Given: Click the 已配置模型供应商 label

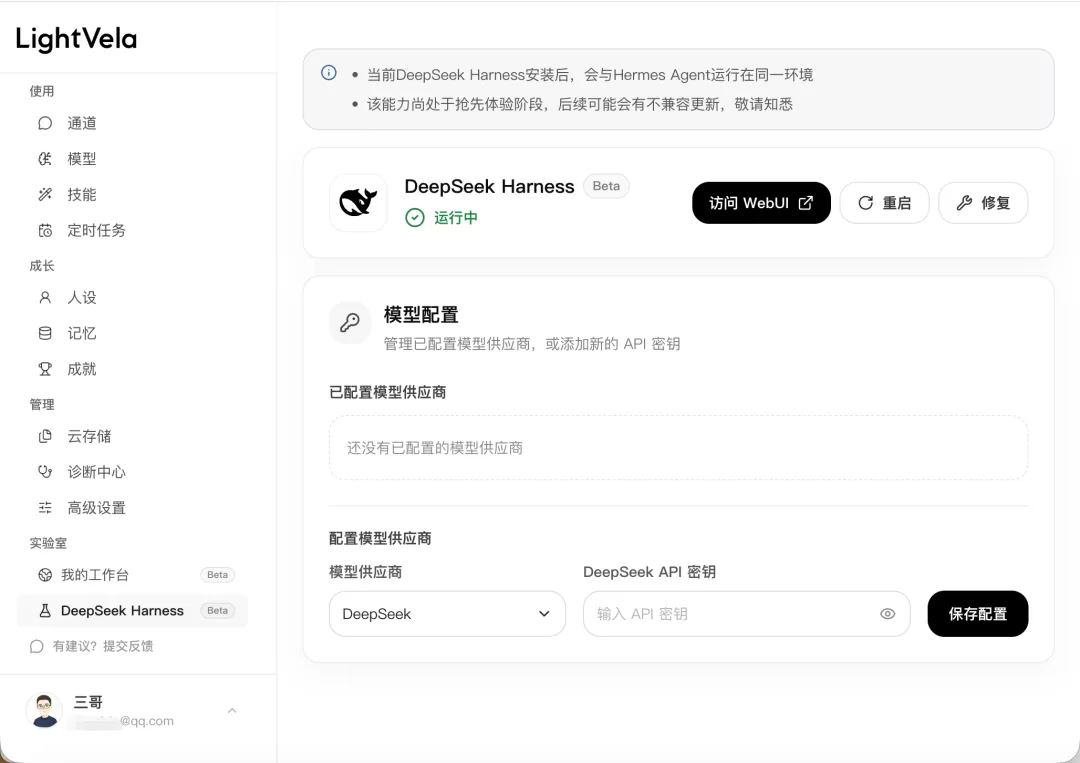Looking at the screenshot, I should click(x=387, y=393).
